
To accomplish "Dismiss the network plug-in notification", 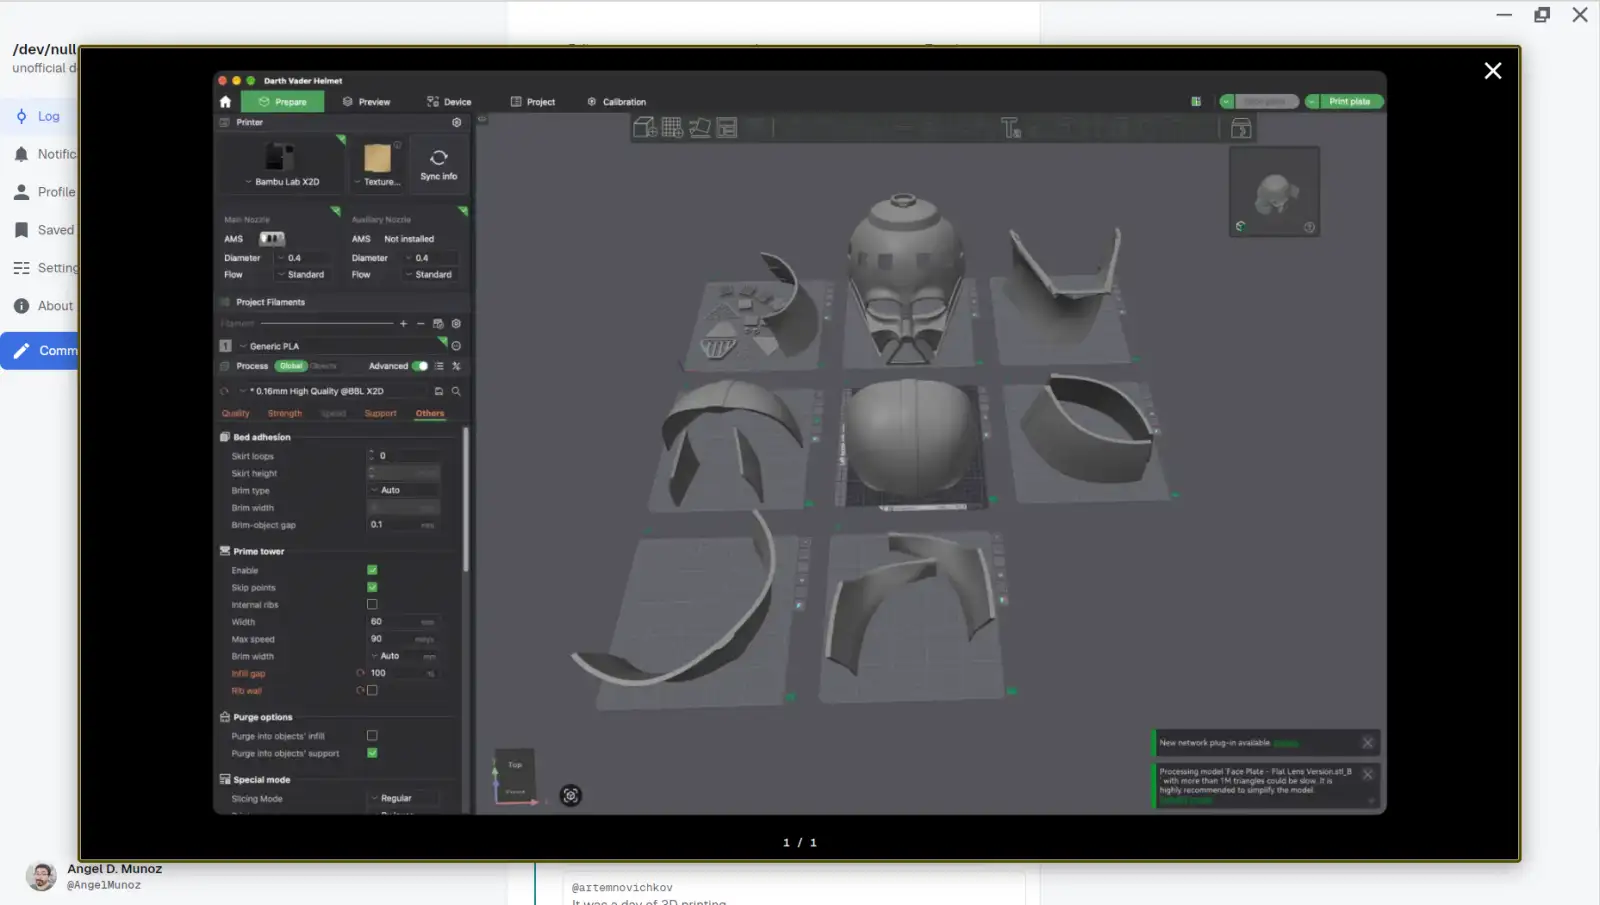I will [1367, 742].
